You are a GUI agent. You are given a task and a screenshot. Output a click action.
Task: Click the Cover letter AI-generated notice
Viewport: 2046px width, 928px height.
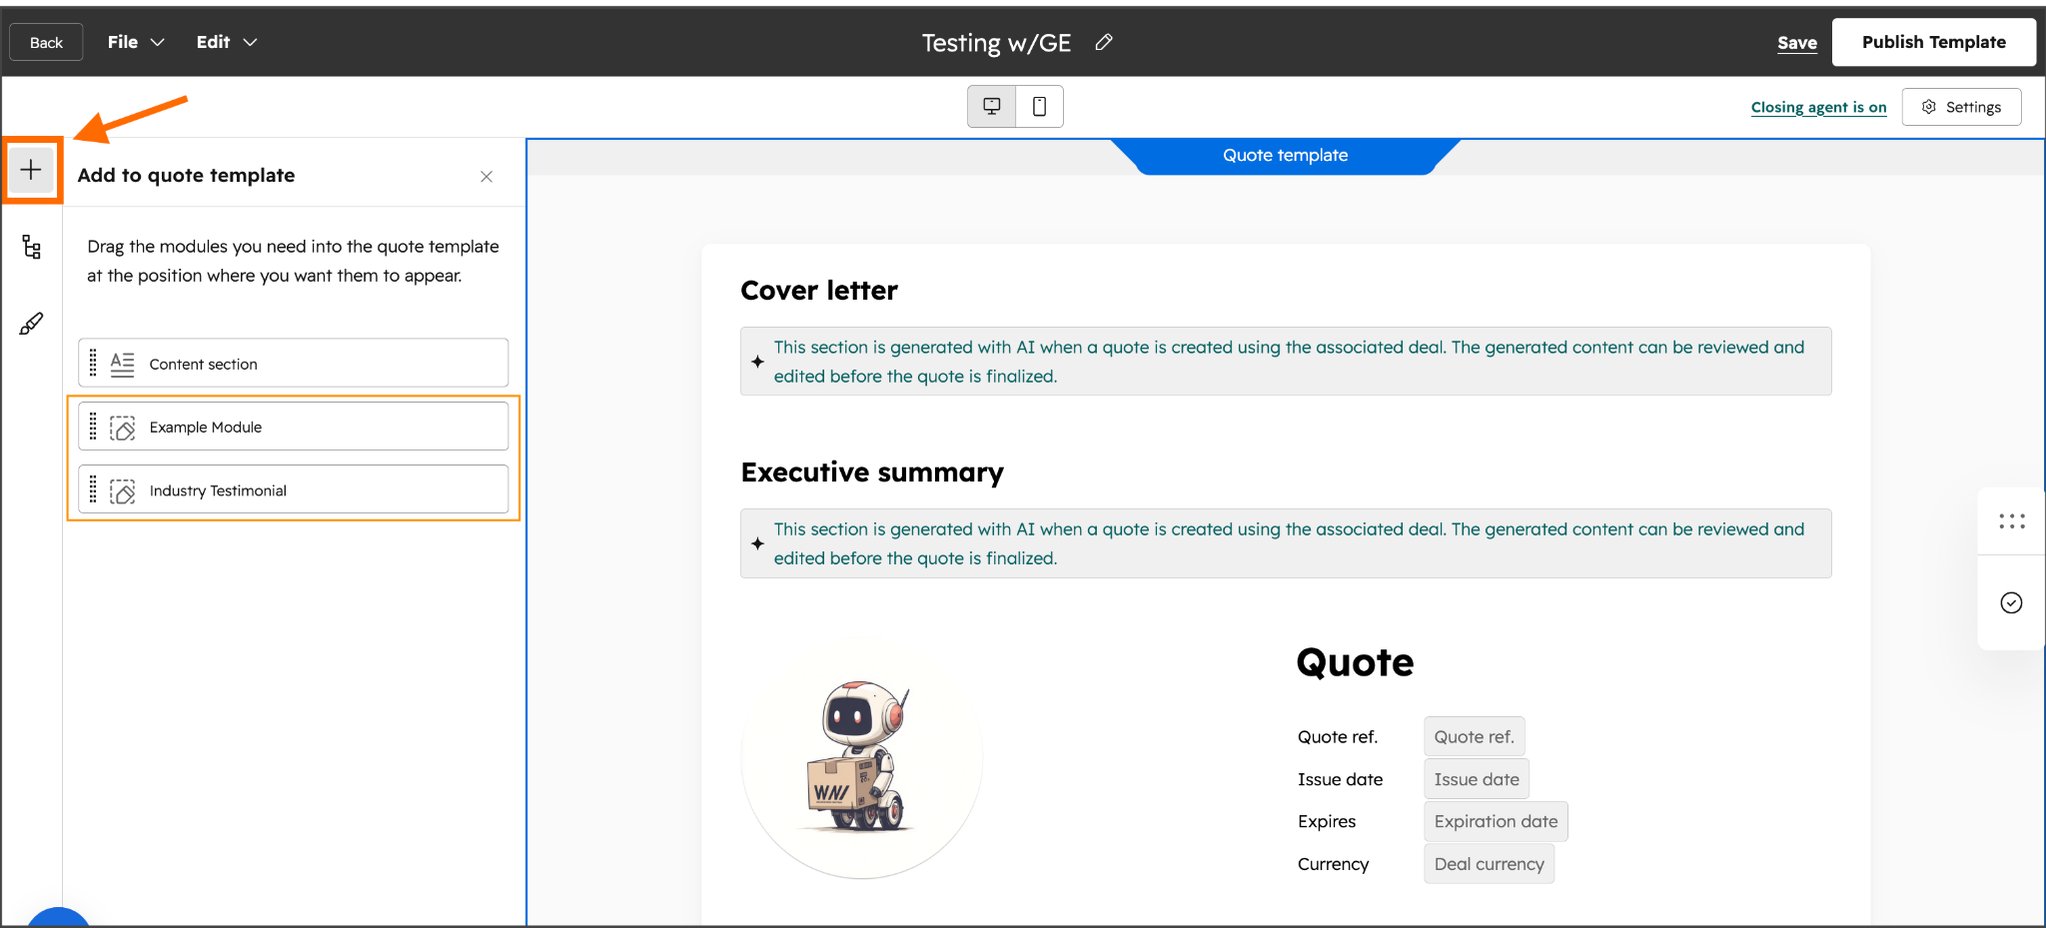(1286, 361)
